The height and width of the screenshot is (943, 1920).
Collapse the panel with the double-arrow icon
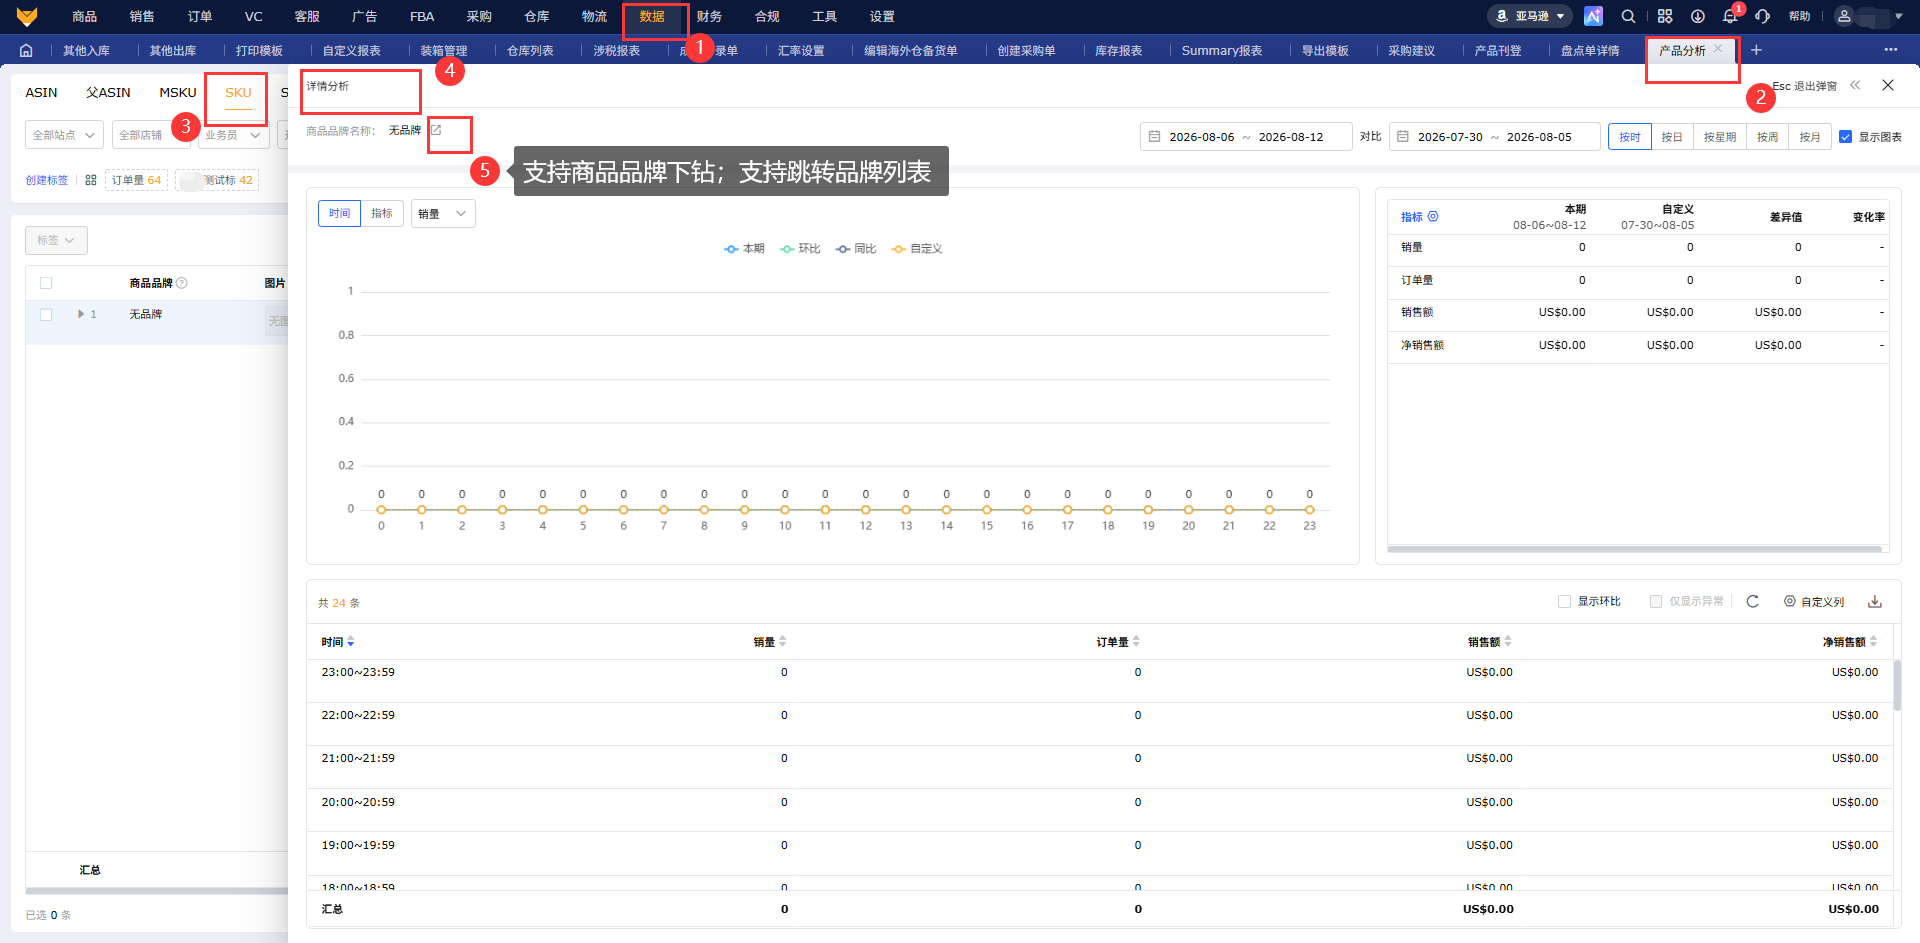1855,85
